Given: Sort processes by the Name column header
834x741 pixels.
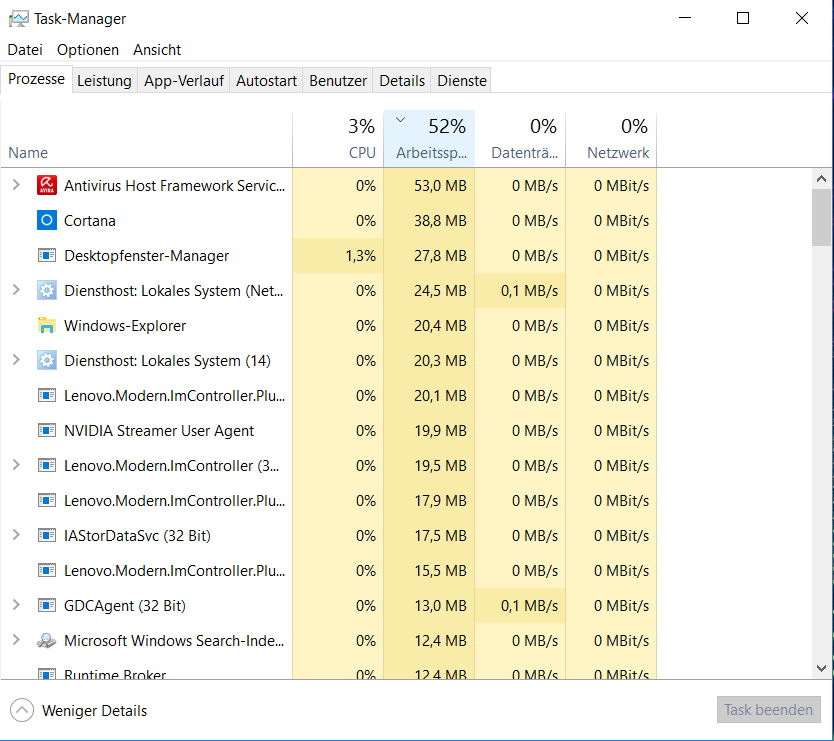Looking at the screenshot, I should coord(146,140).
